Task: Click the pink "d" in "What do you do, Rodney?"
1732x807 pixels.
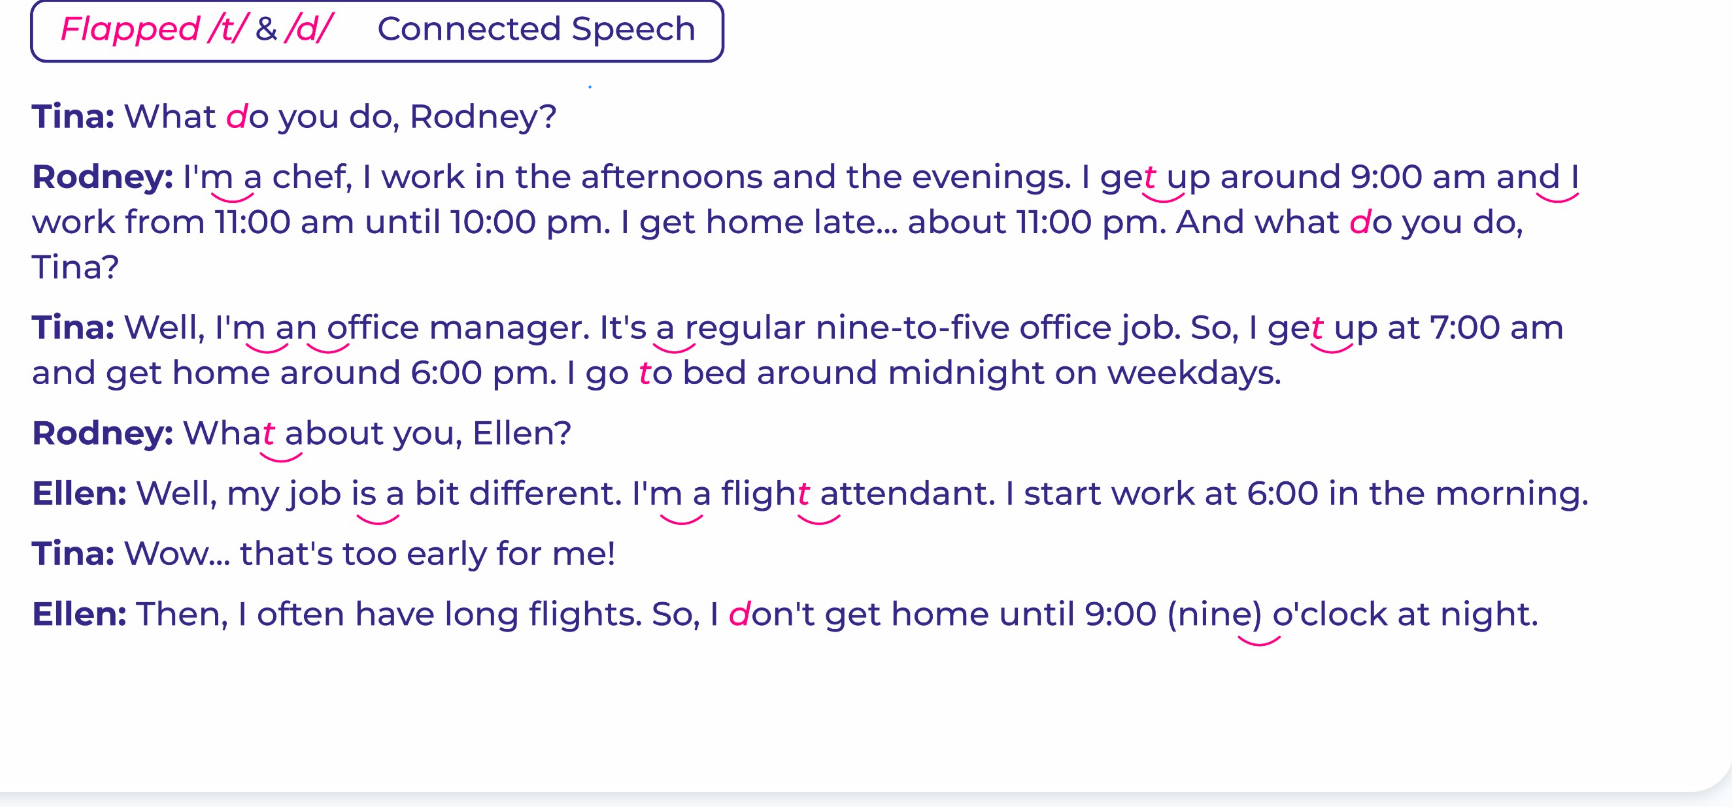Action: [x=237, y=117]
